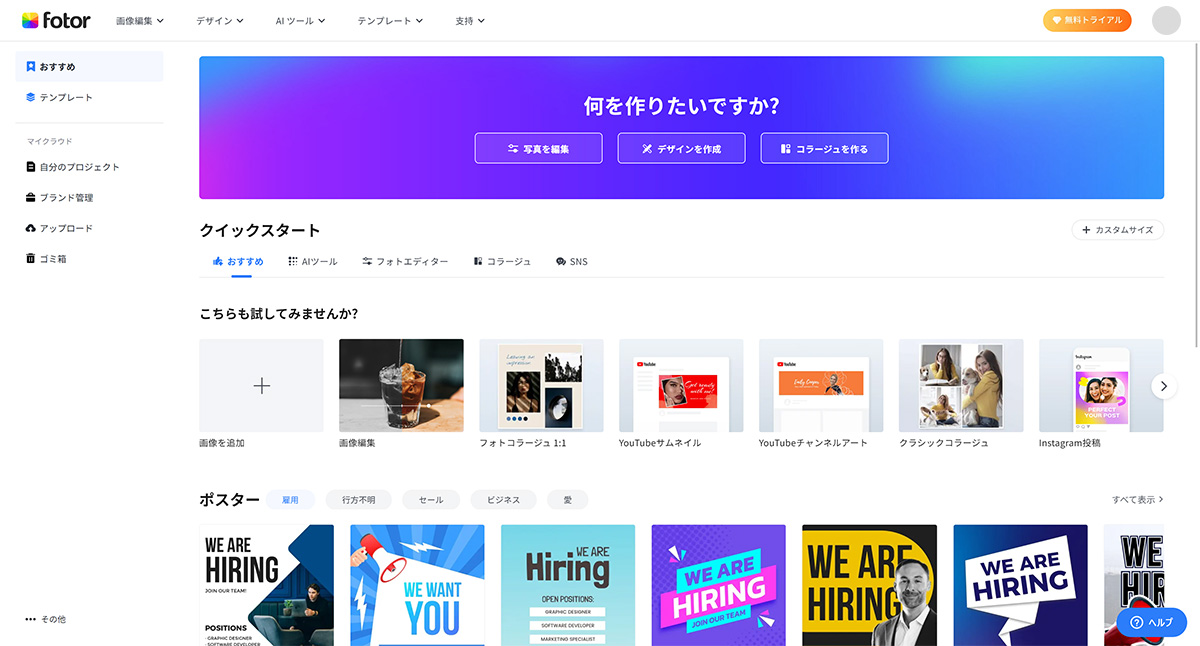Viewport: 1200px width, 646px height.
Task: Open the purple WE ARE HIRING poster
Action: (x=719, y=585)
